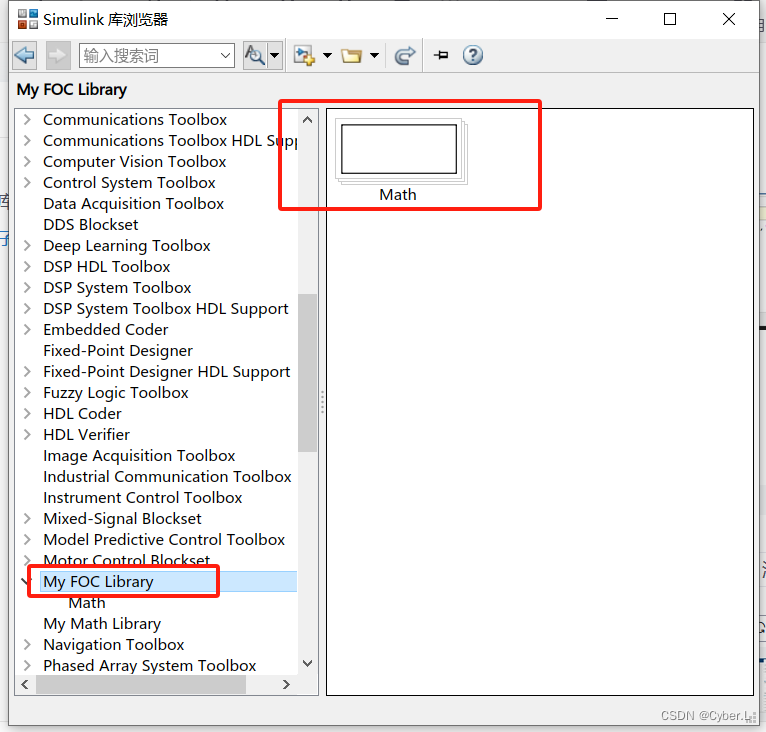Click tree horizontal scrollbar right arrow
Screen dimensions: 766x732
coord(286,685)
